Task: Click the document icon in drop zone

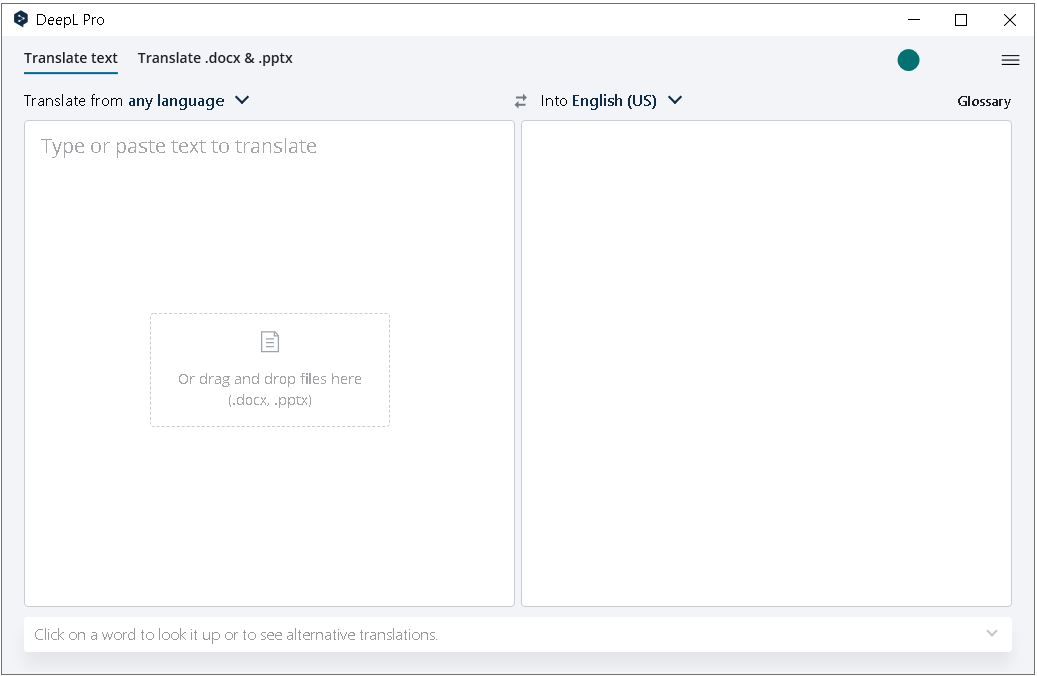Action: (x=270, y=342)
